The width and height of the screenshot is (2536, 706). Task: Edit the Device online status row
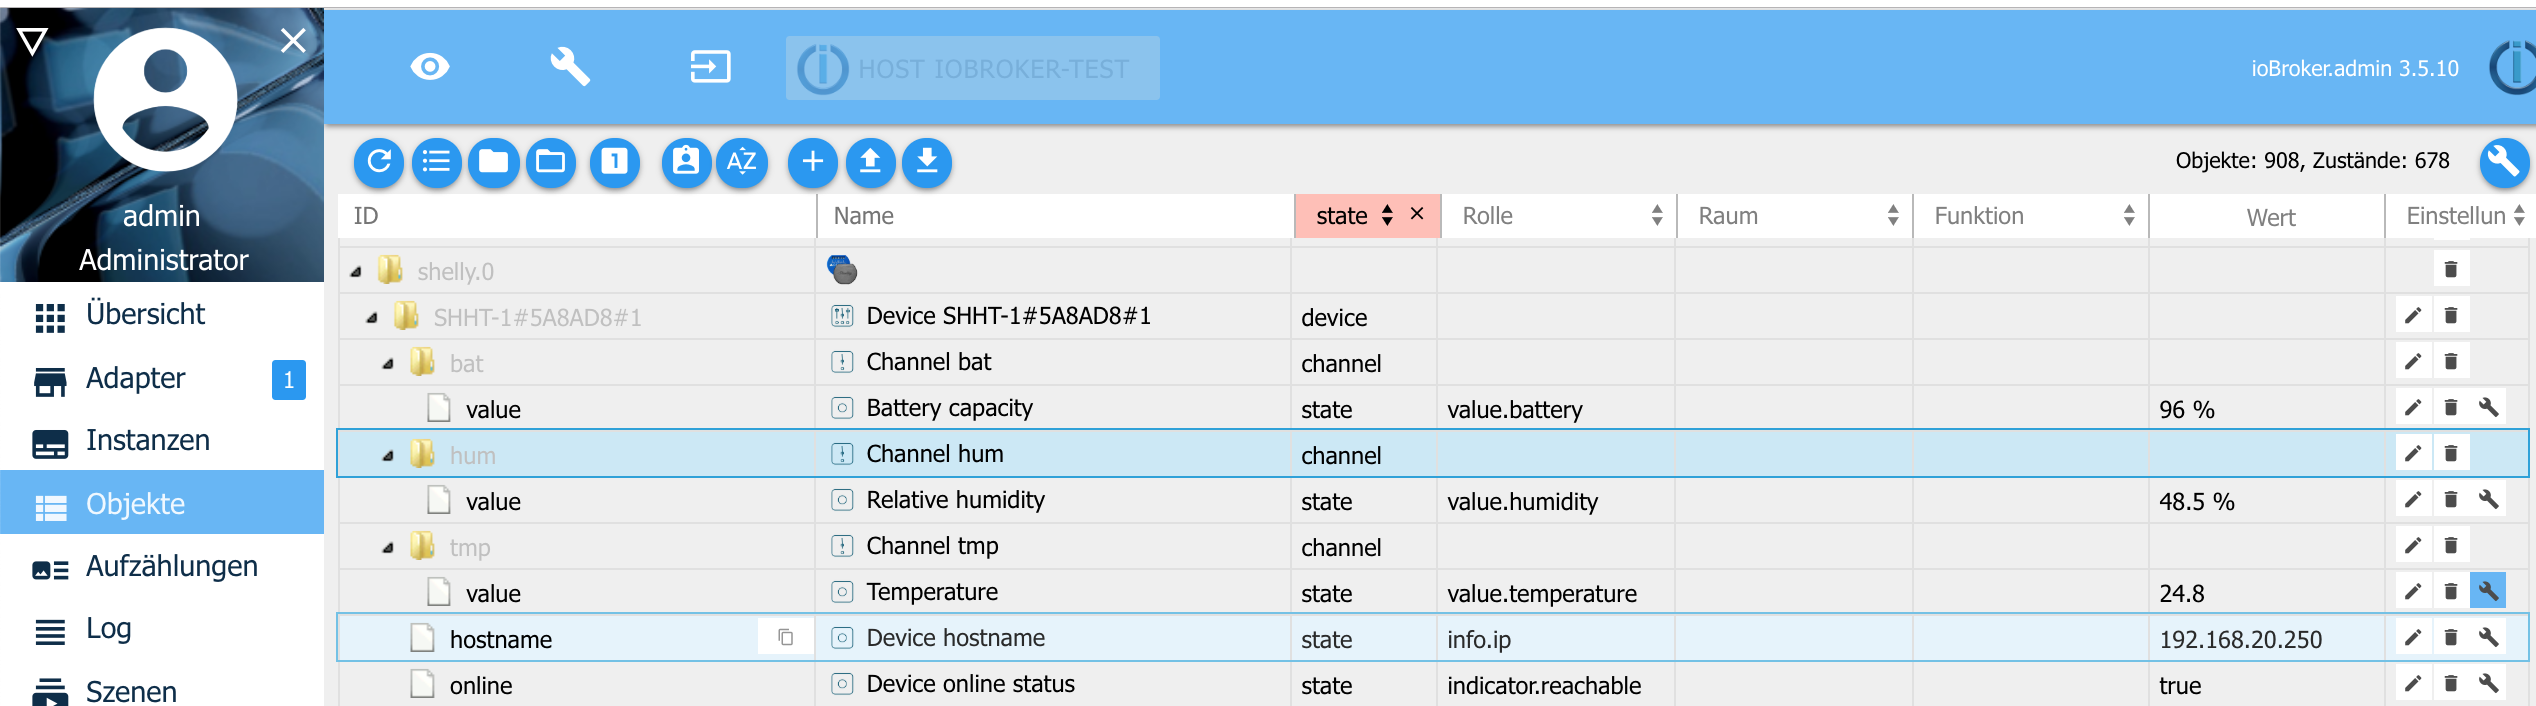tap(2413, 683)
